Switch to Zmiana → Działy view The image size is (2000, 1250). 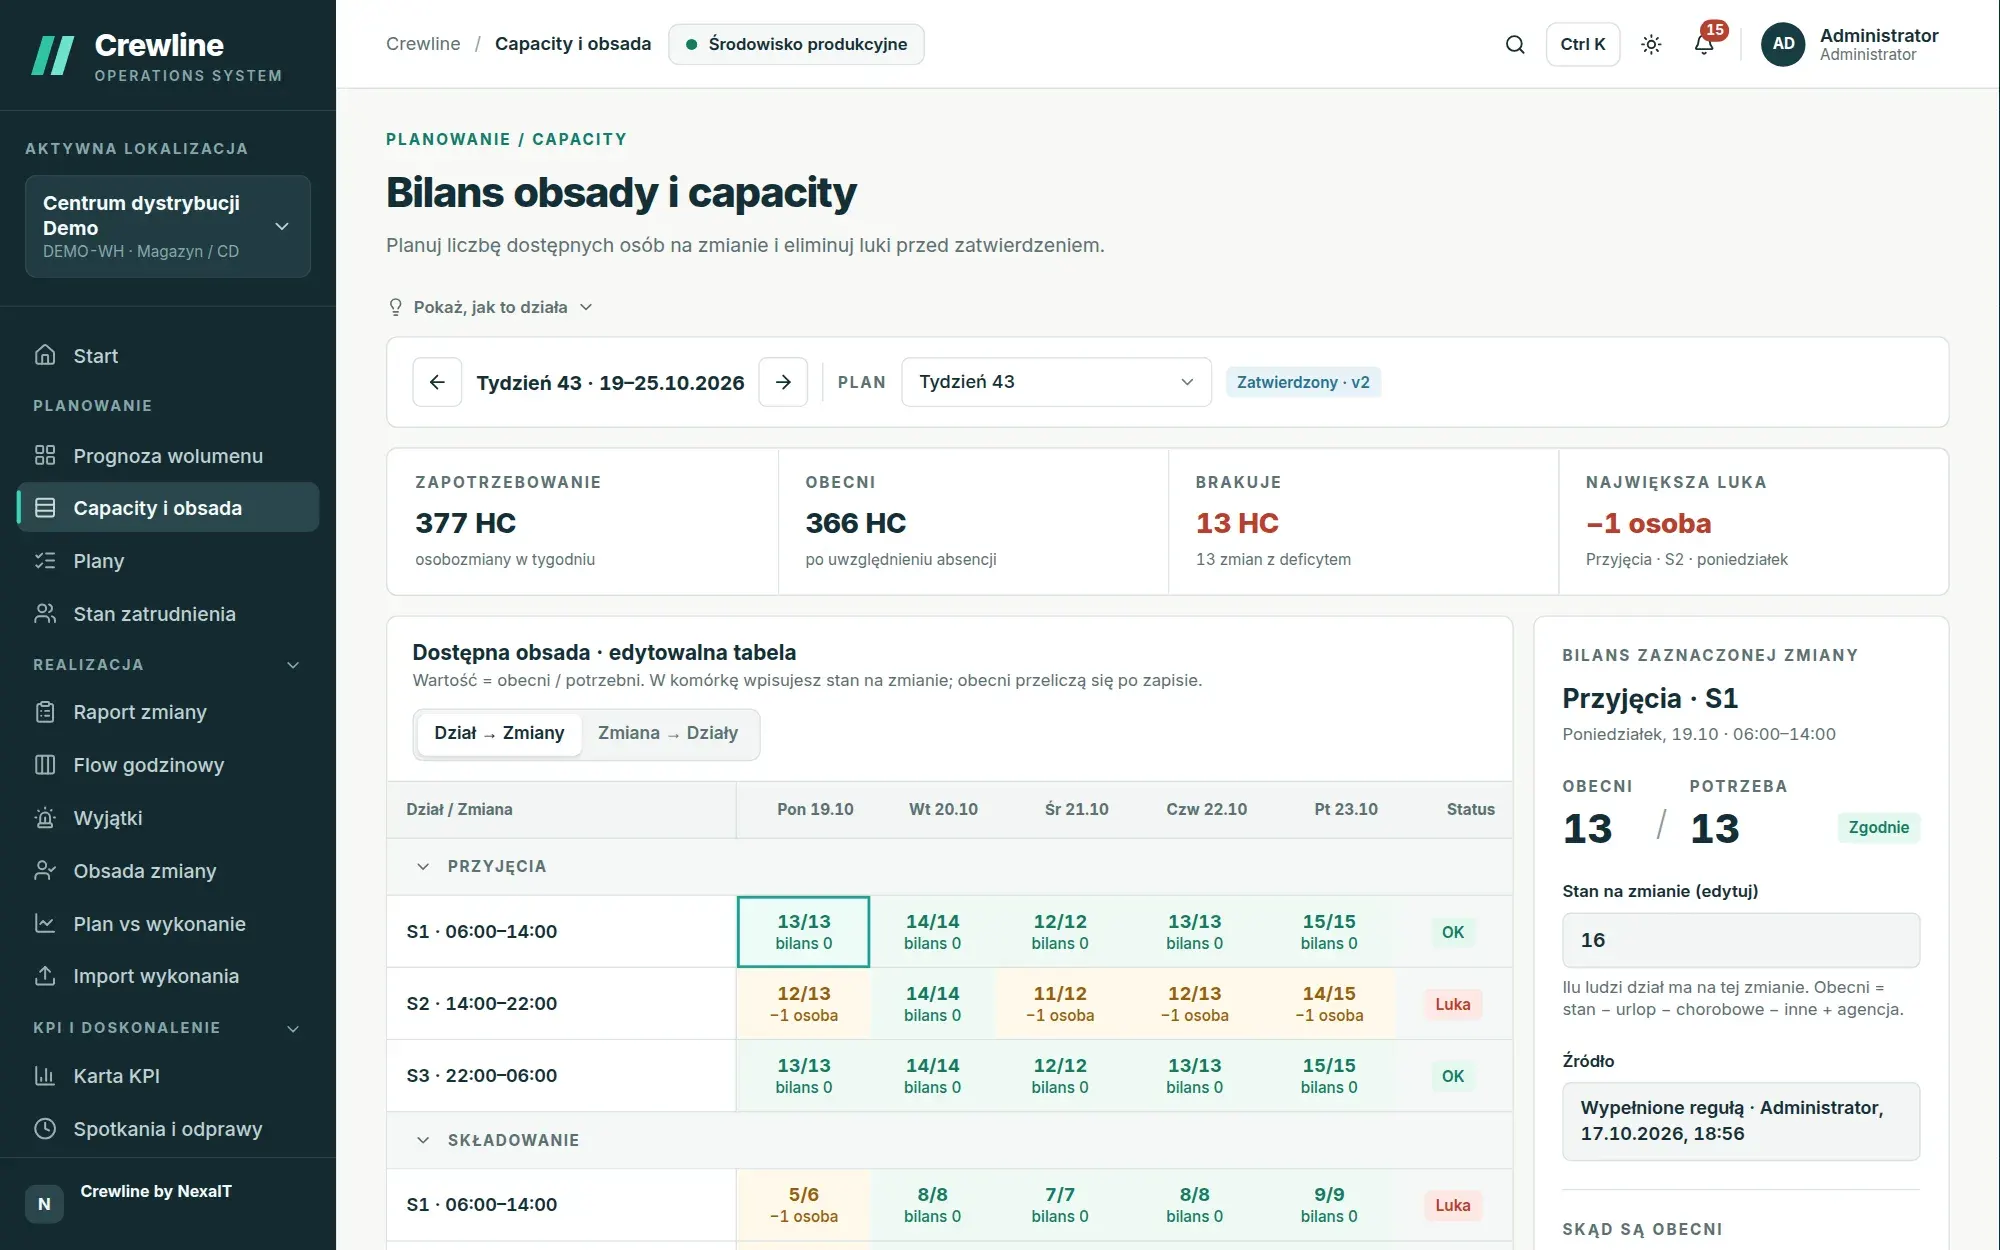pyautogui.click(x=668, y=733)
